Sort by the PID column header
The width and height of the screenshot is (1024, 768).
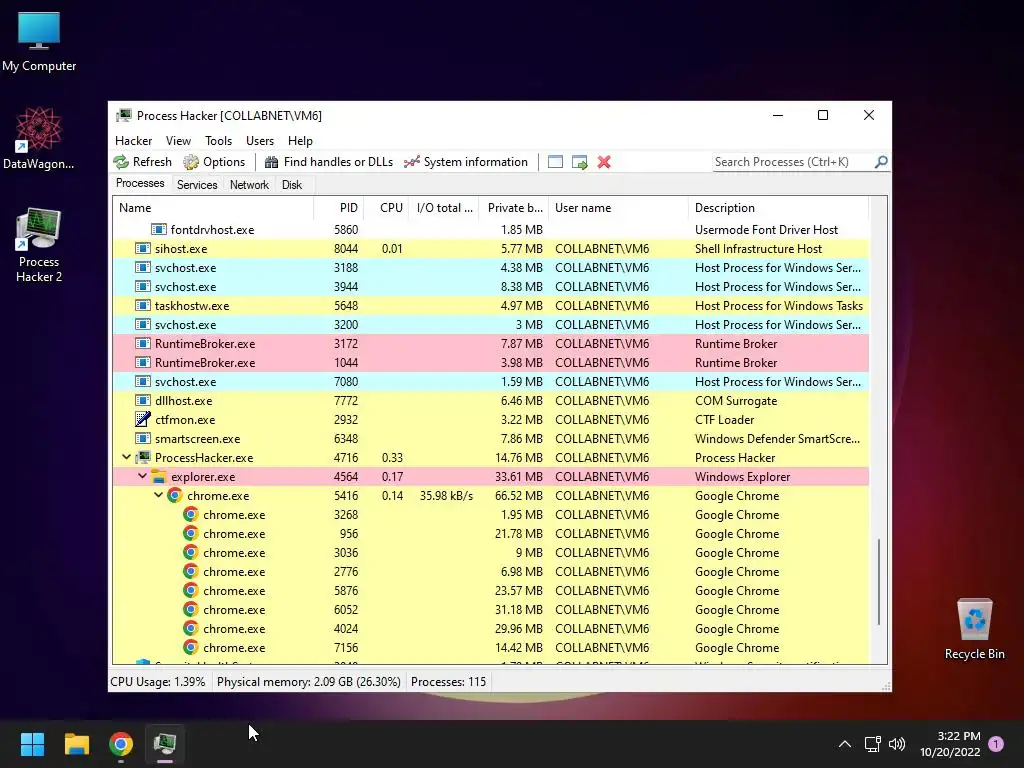click(x=338, y=208)
